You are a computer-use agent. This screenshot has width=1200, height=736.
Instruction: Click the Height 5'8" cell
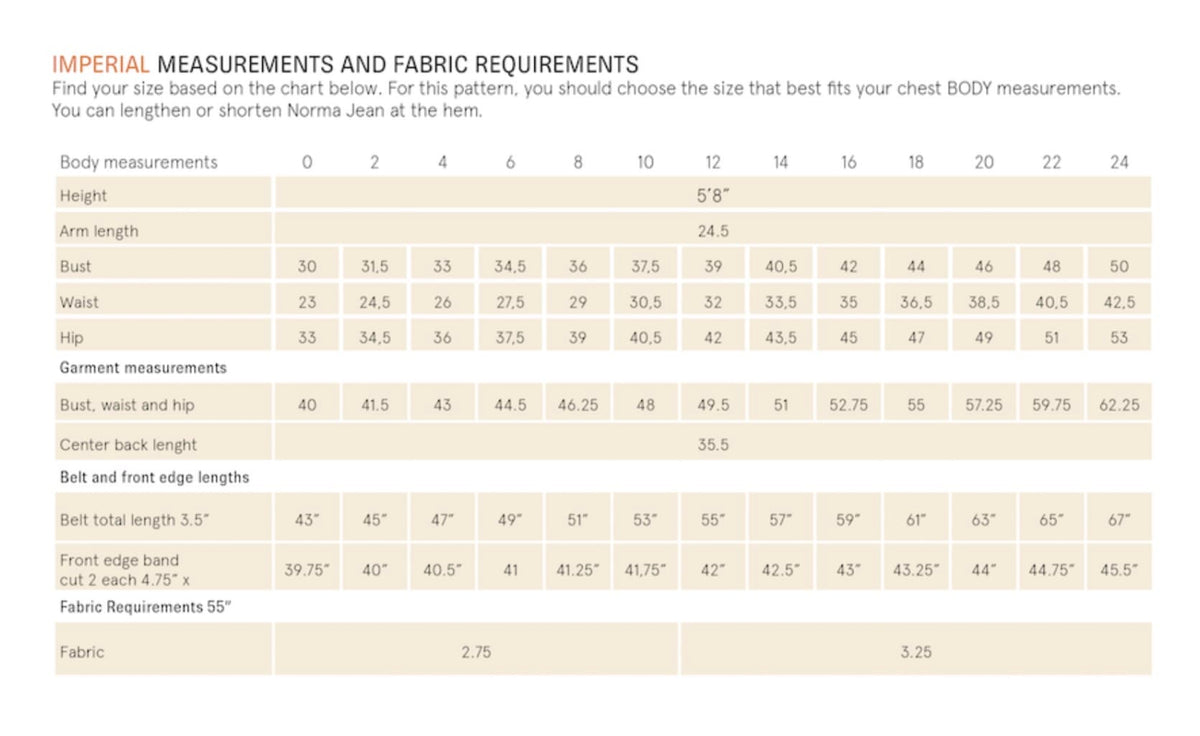coord(713,196)
